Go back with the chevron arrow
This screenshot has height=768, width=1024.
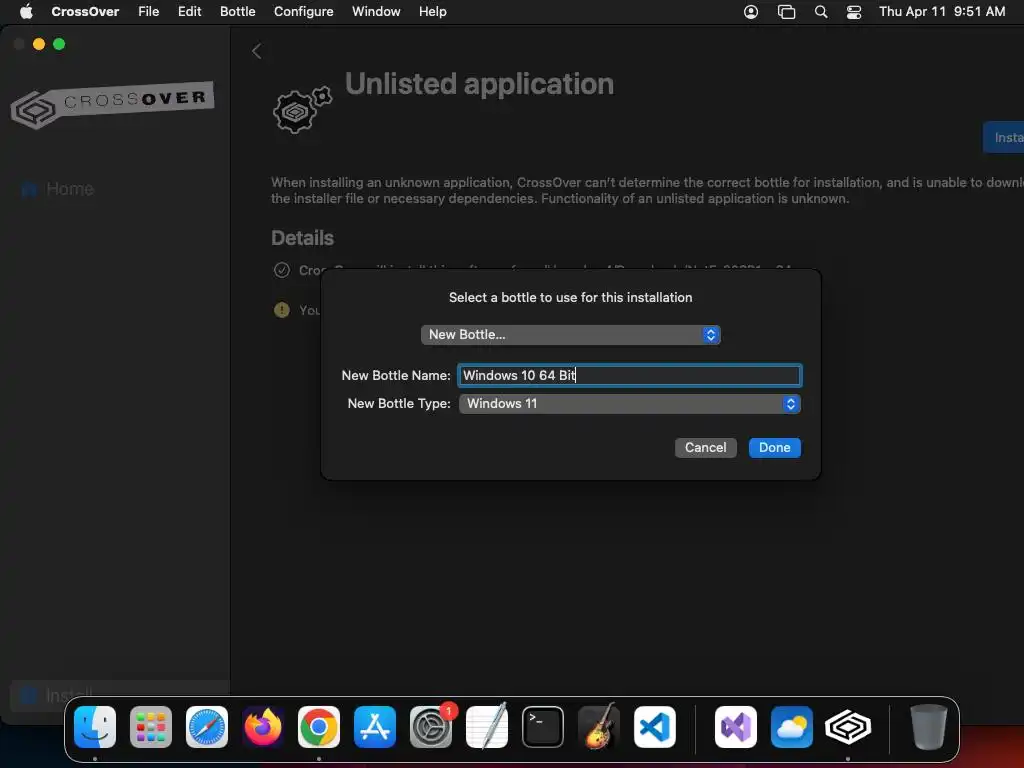[x=257, y=51]
